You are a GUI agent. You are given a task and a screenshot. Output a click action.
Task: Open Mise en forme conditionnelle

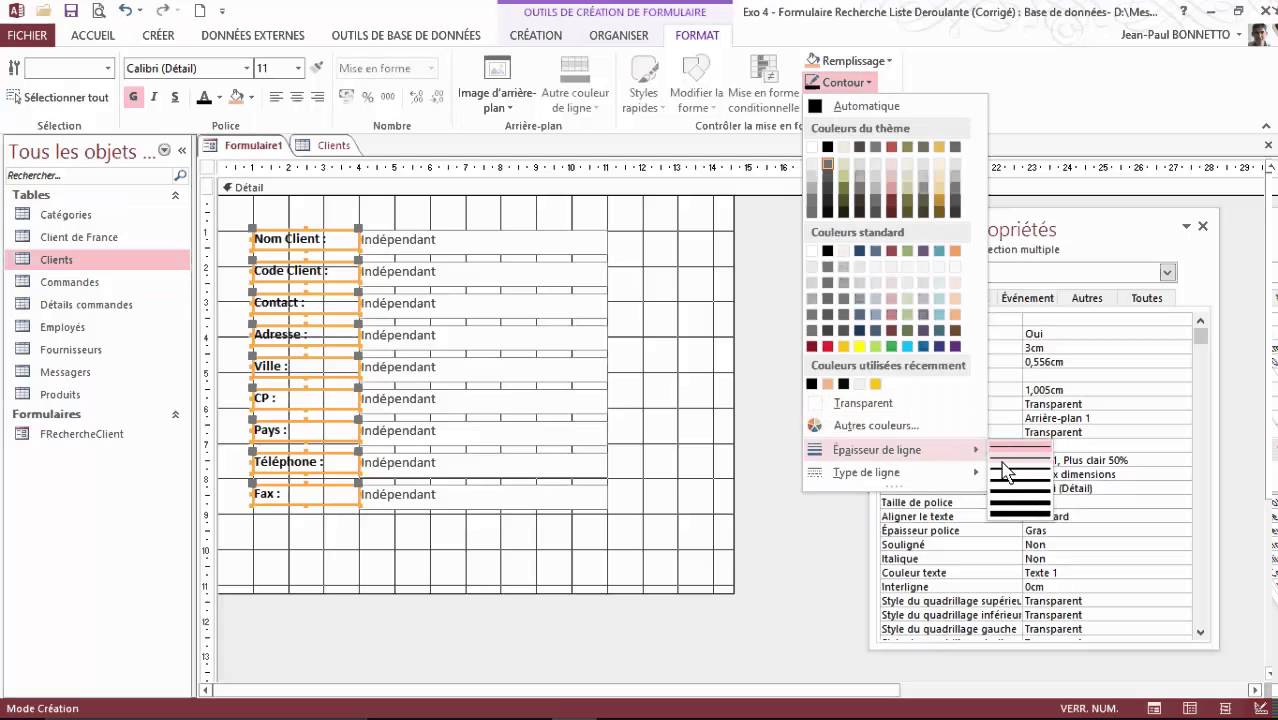[763, 86]
